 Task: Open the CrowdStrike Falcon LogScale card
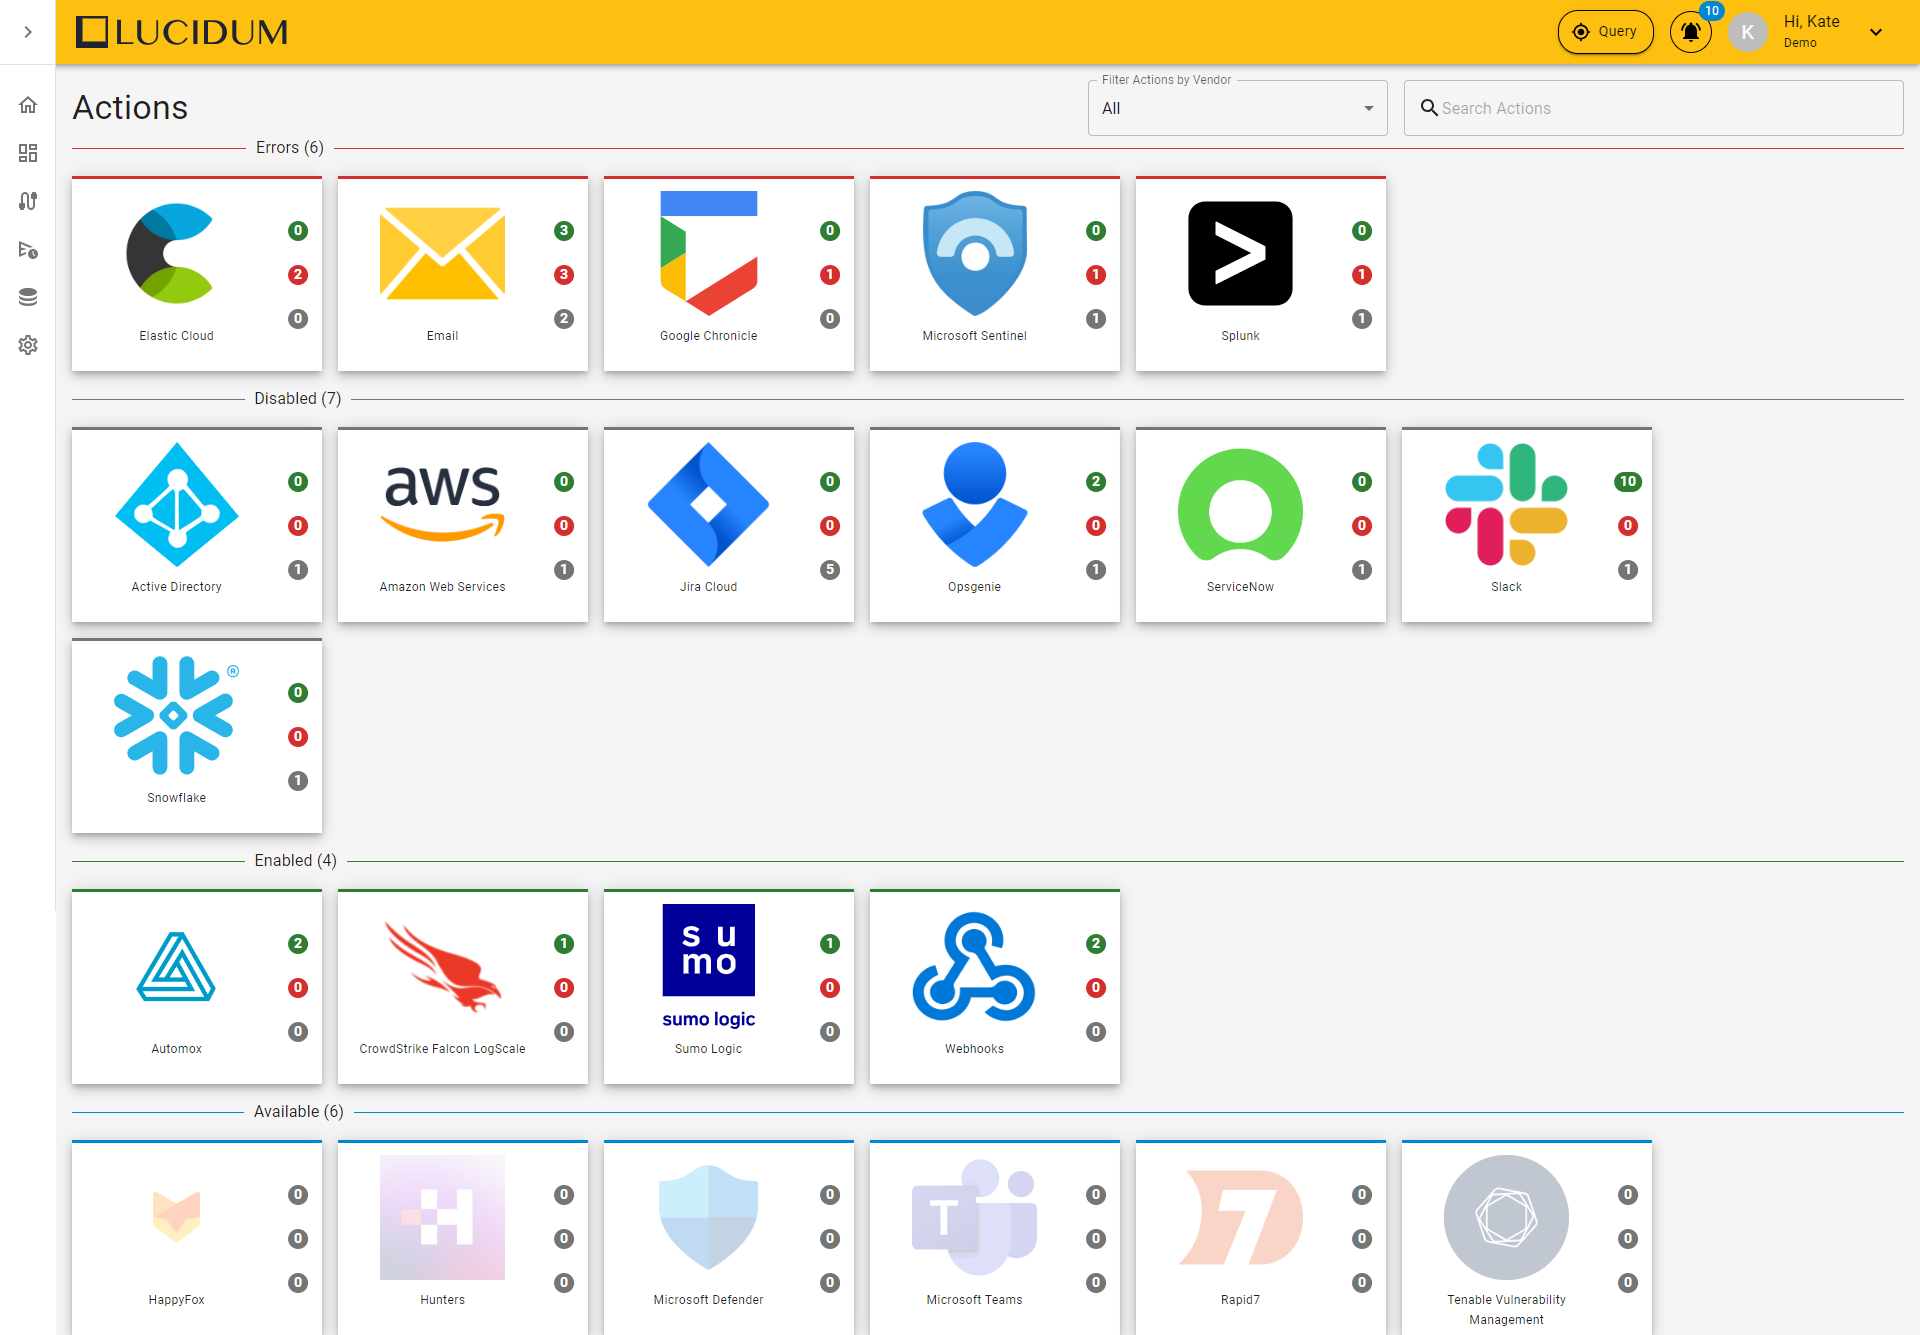click(463, 987)
